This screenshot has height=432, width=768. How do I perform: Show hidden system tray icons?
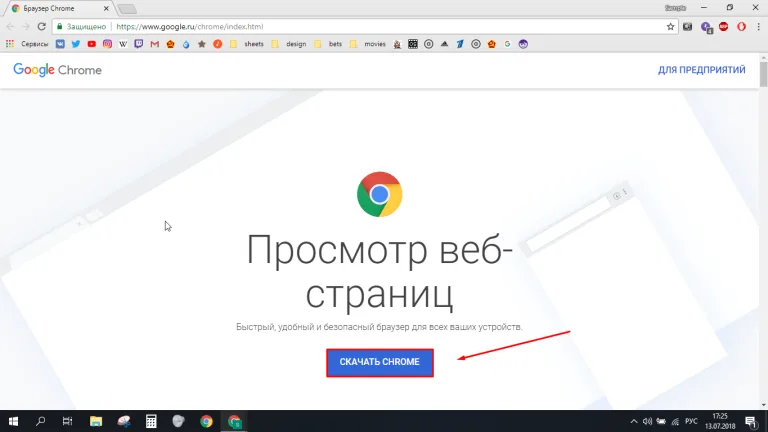click(634, 421)
